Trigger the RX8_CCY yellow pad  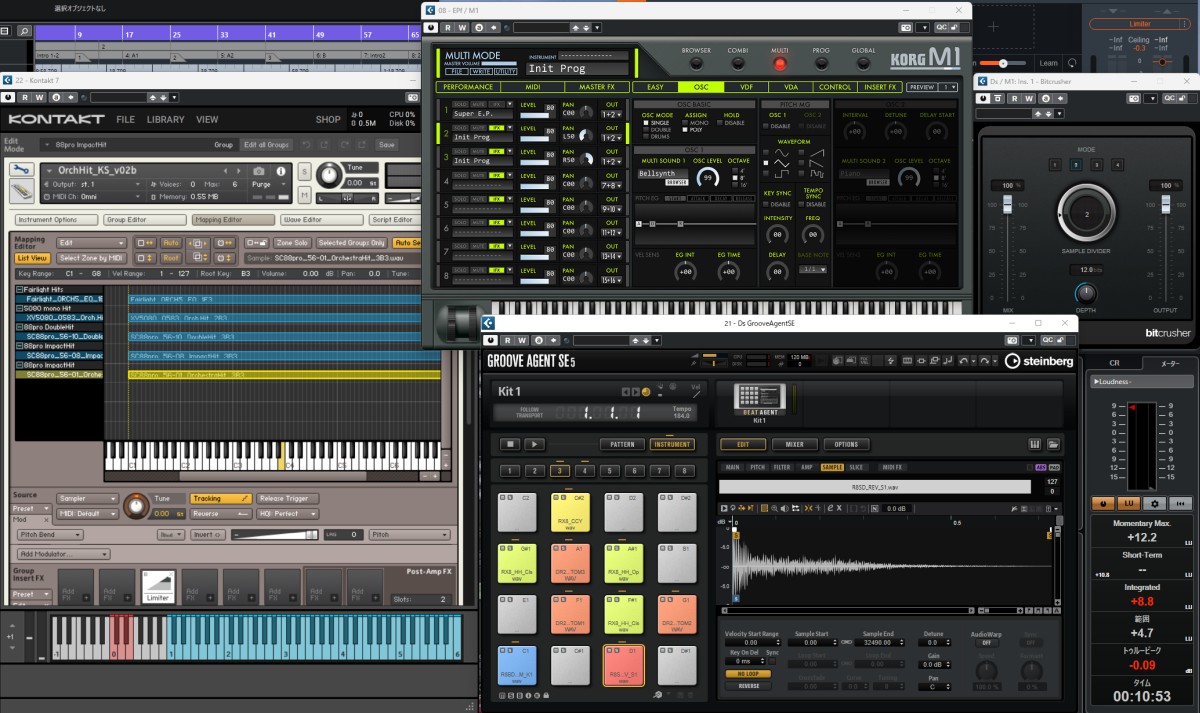pyautogui.click(x=571, y=512)
